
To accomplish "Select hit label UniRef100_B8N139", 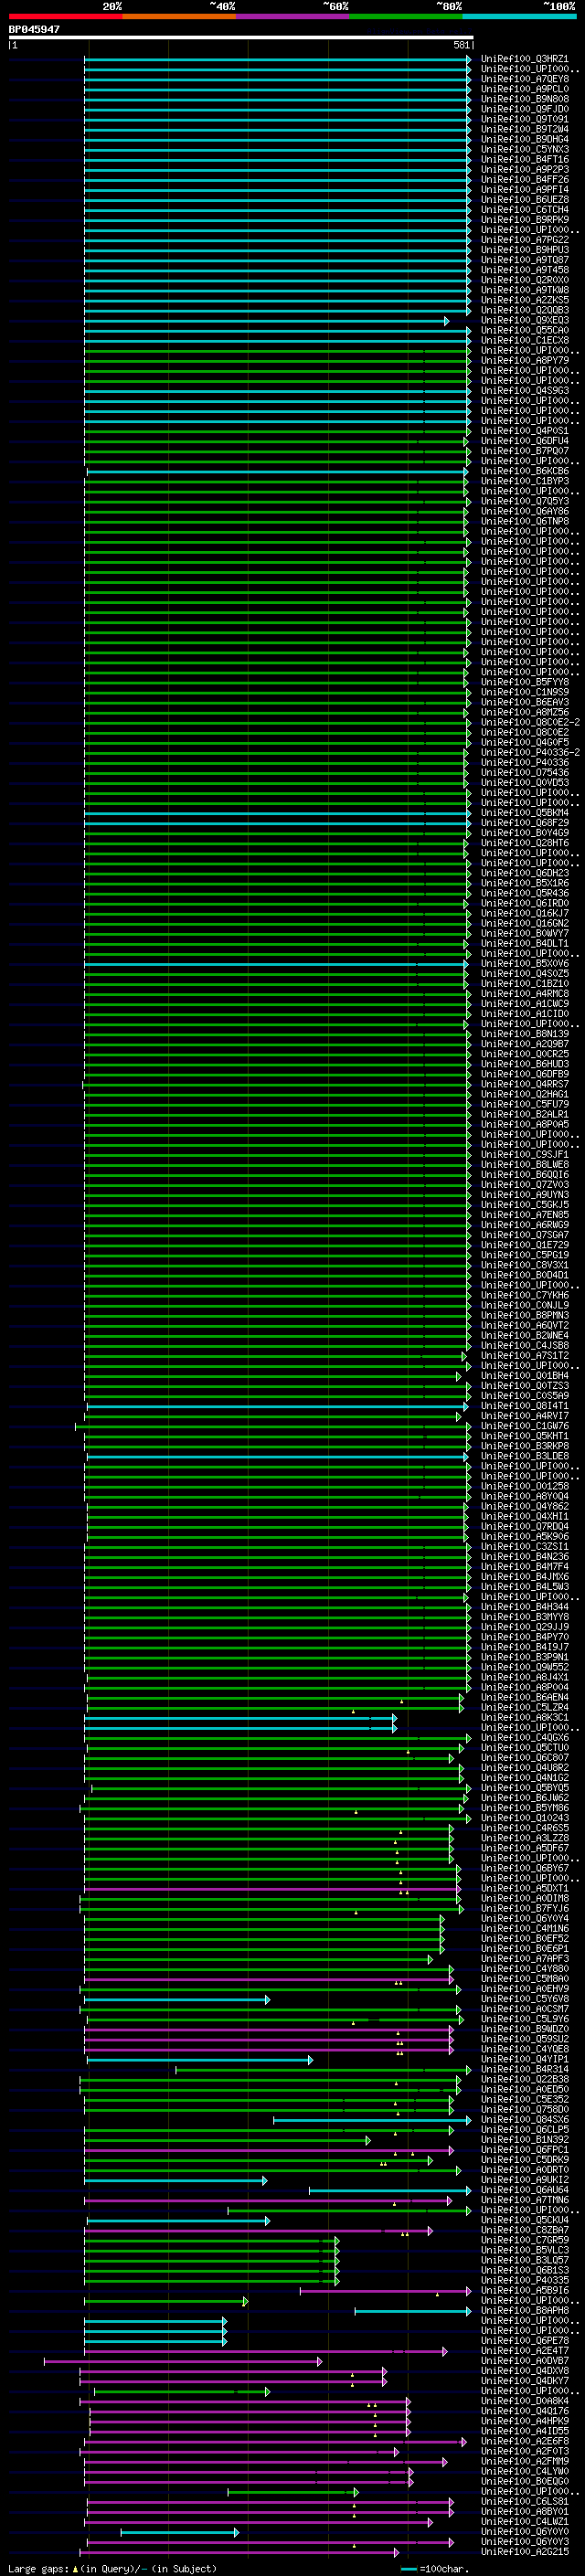I will (524, 1034).
